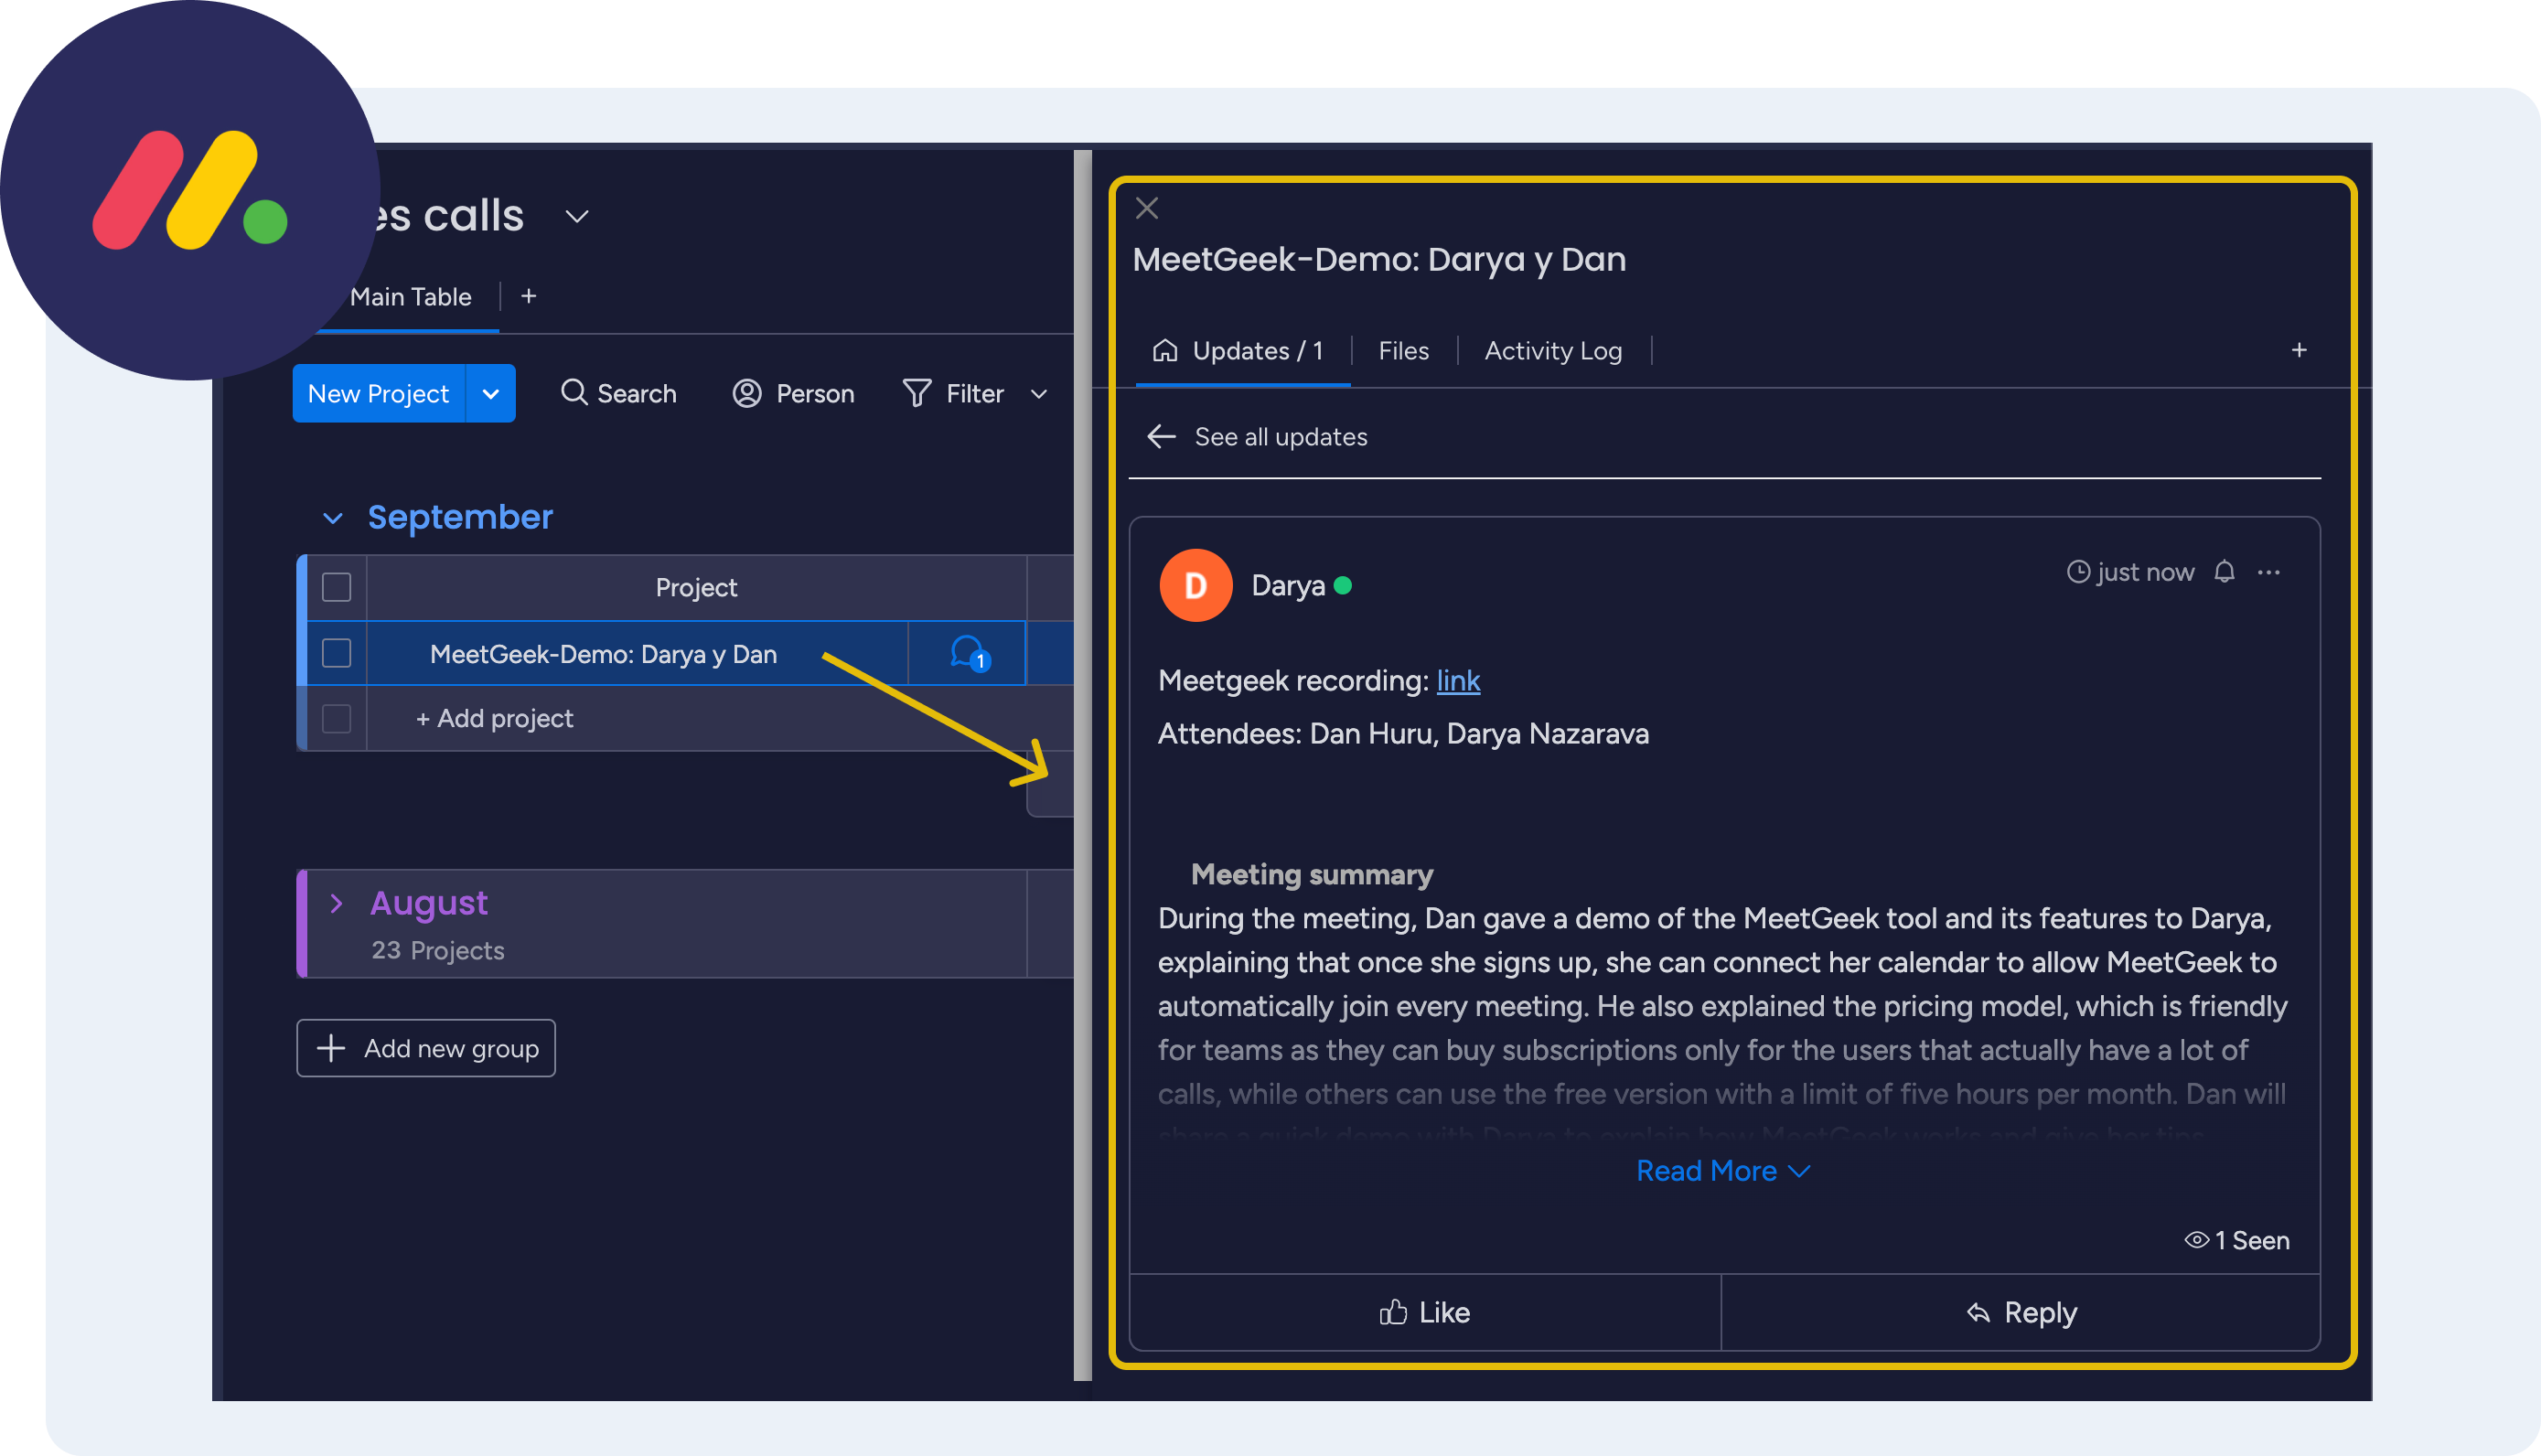Click the back arrow beside See all updates

pos(1161,437)
